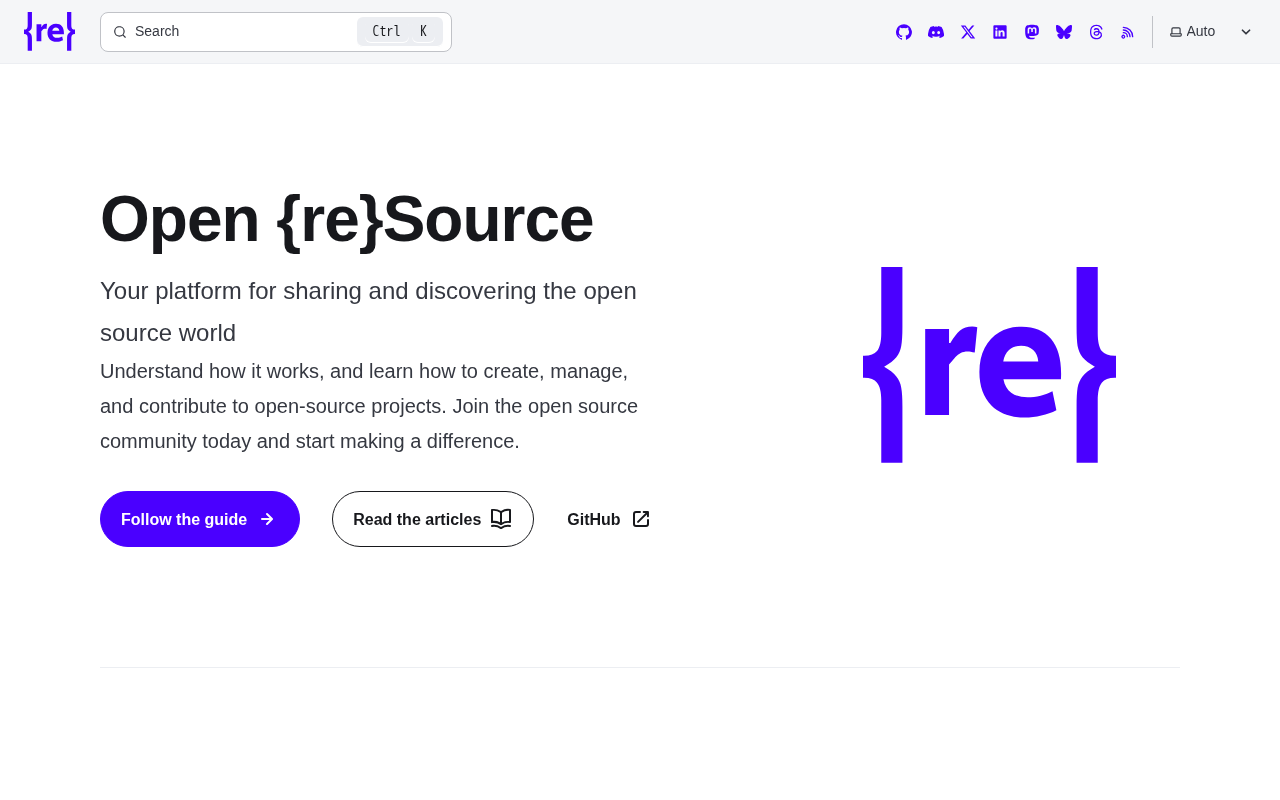Click the large purple {re} hero image

(x=990, y=365)
